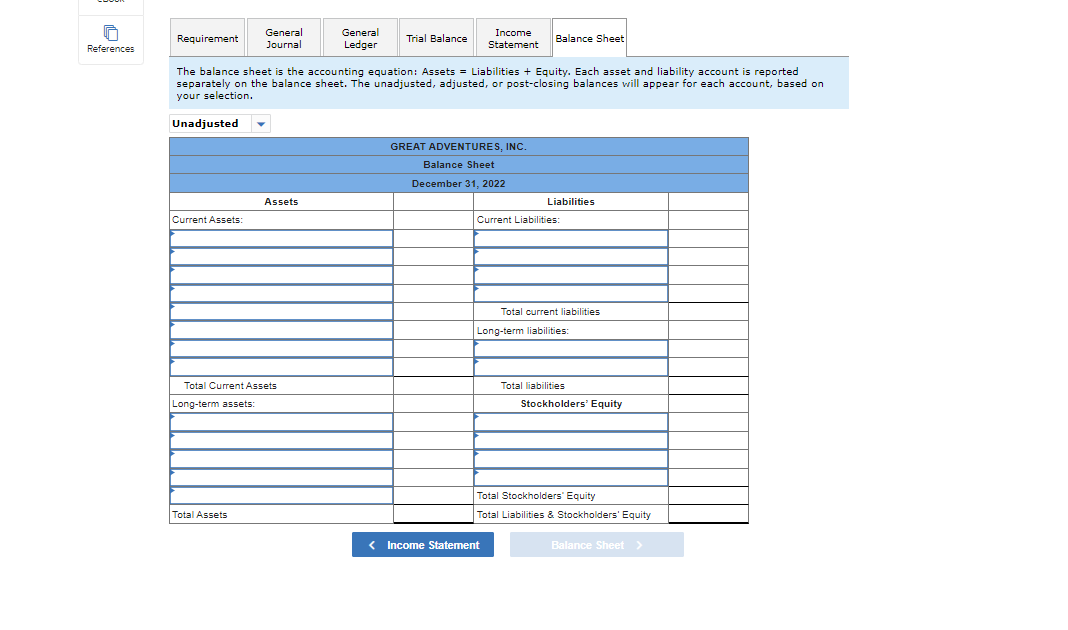Click the 'Long-term liabilities:' label

[x=522, y=330]
